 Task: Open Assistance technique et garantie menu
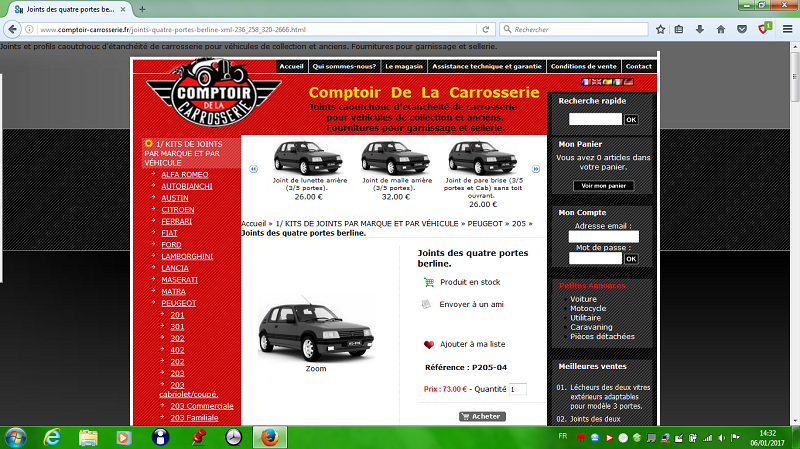pyautogui.click(x=487, y=66)
